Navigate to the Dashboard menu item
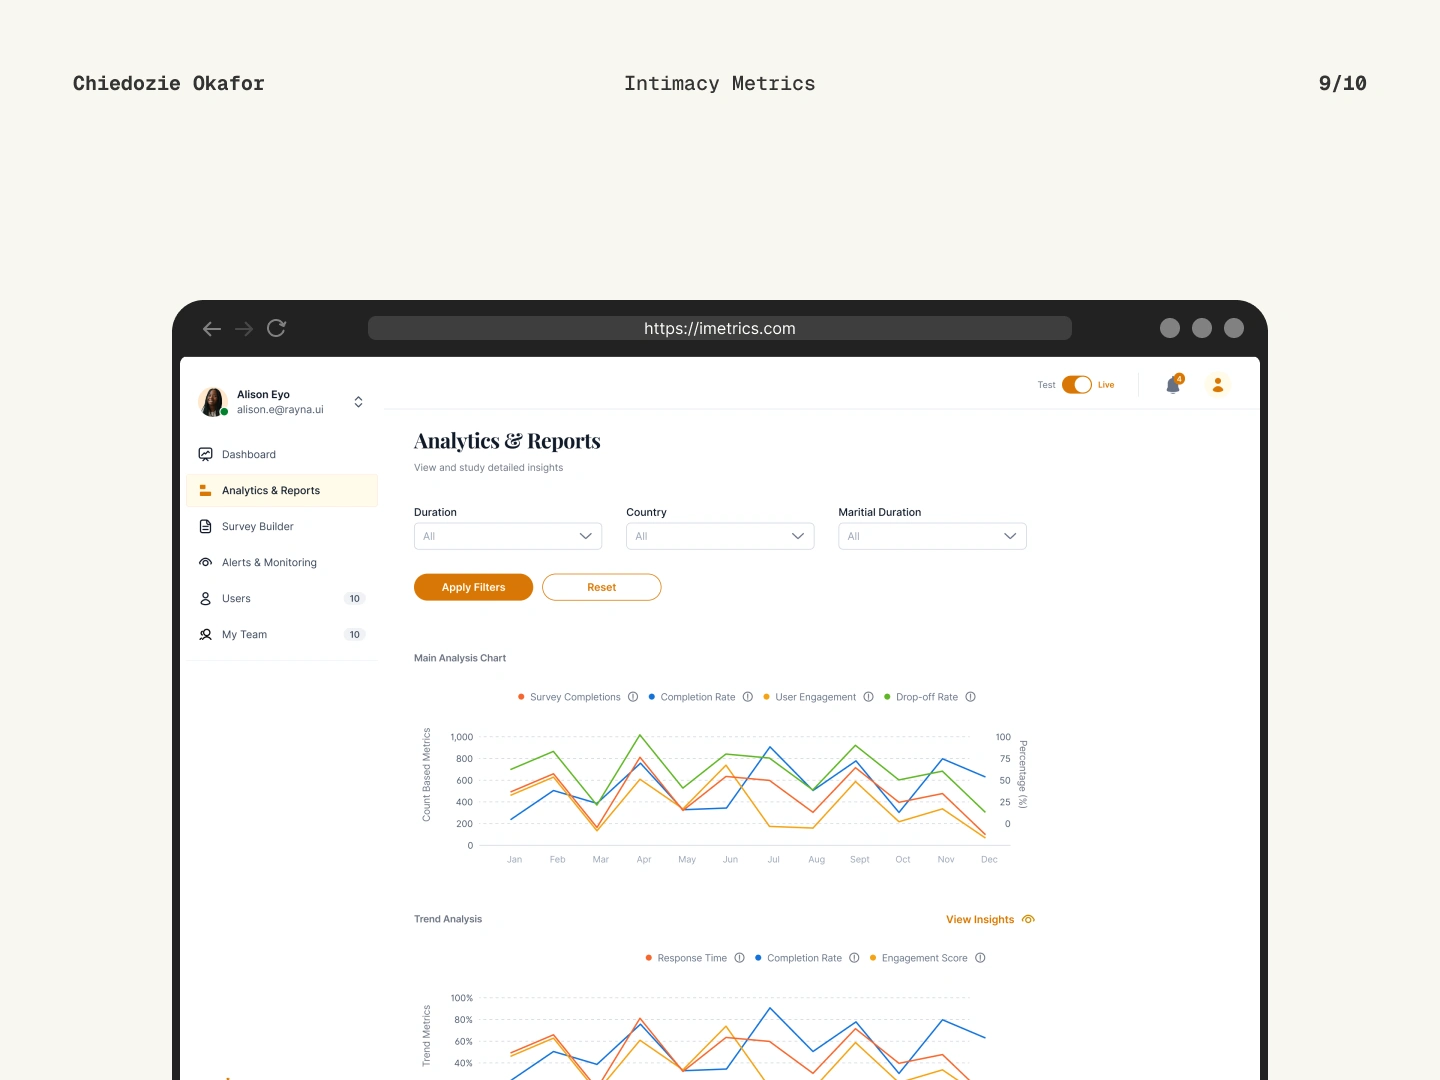 [248, 454]
